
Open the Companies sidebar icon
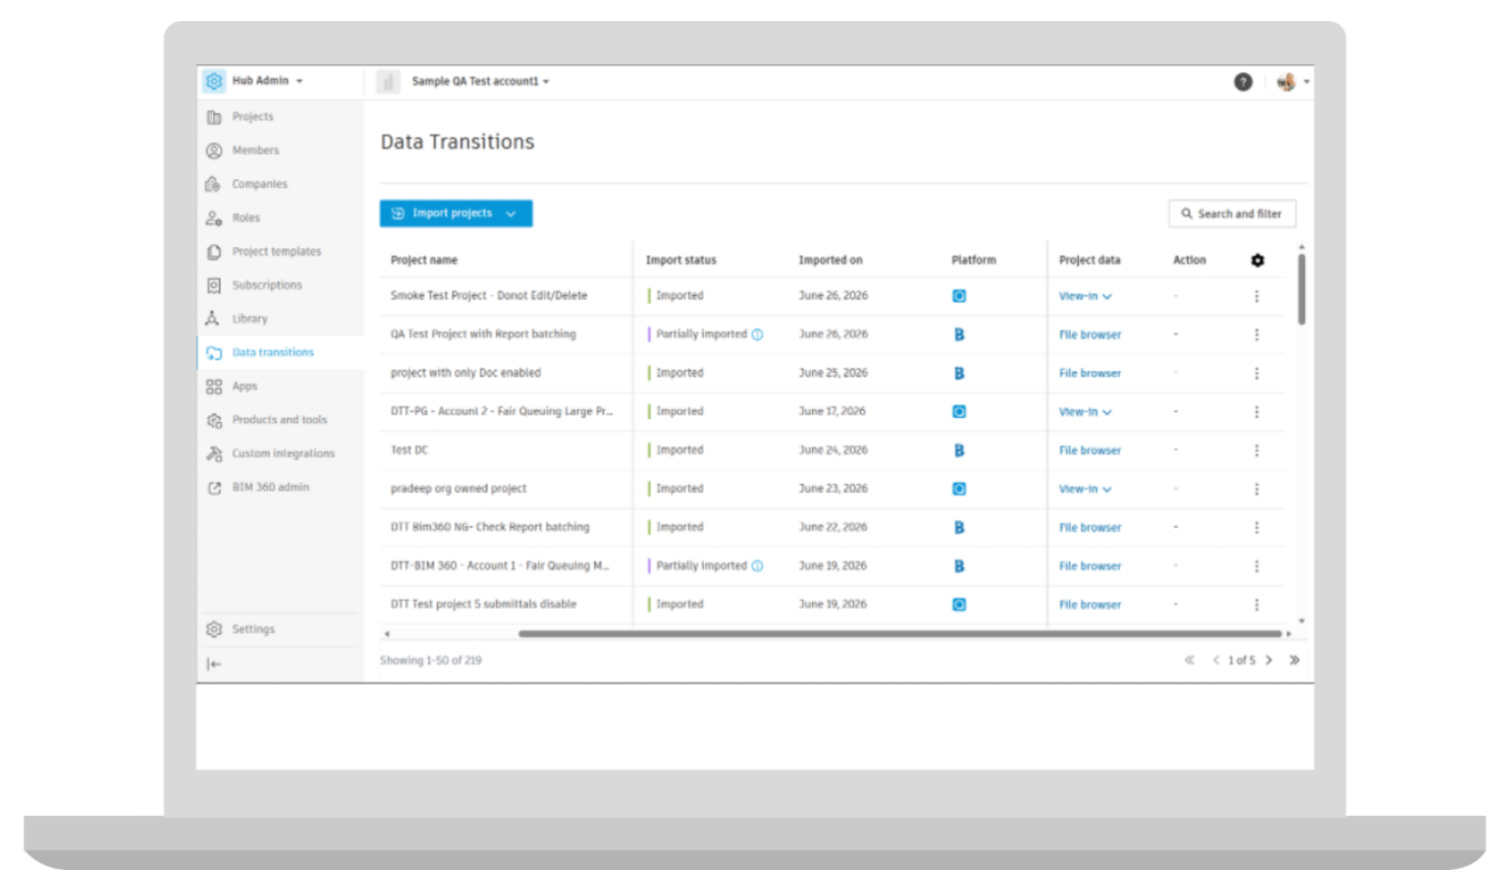point(213,184)
